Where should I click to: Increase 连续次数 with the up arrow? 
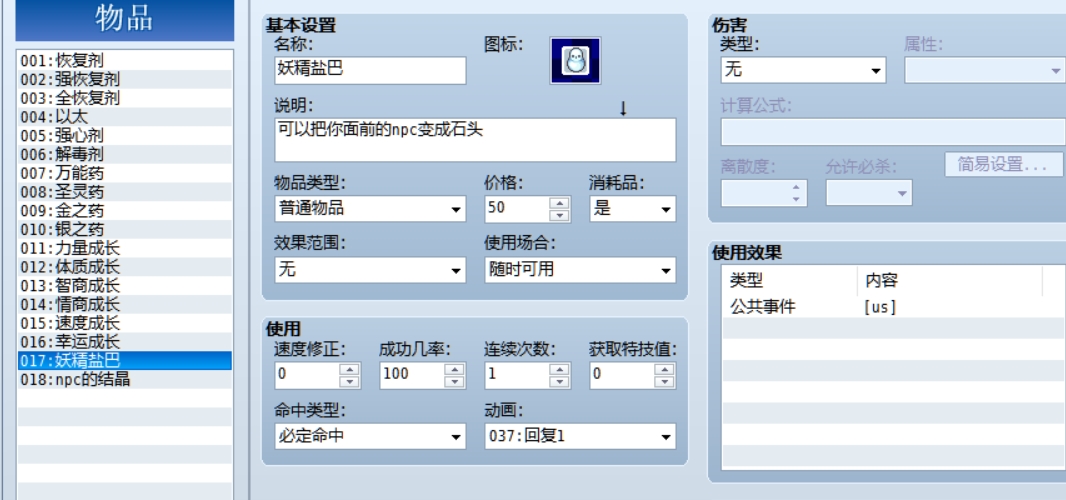coord(559,369)
